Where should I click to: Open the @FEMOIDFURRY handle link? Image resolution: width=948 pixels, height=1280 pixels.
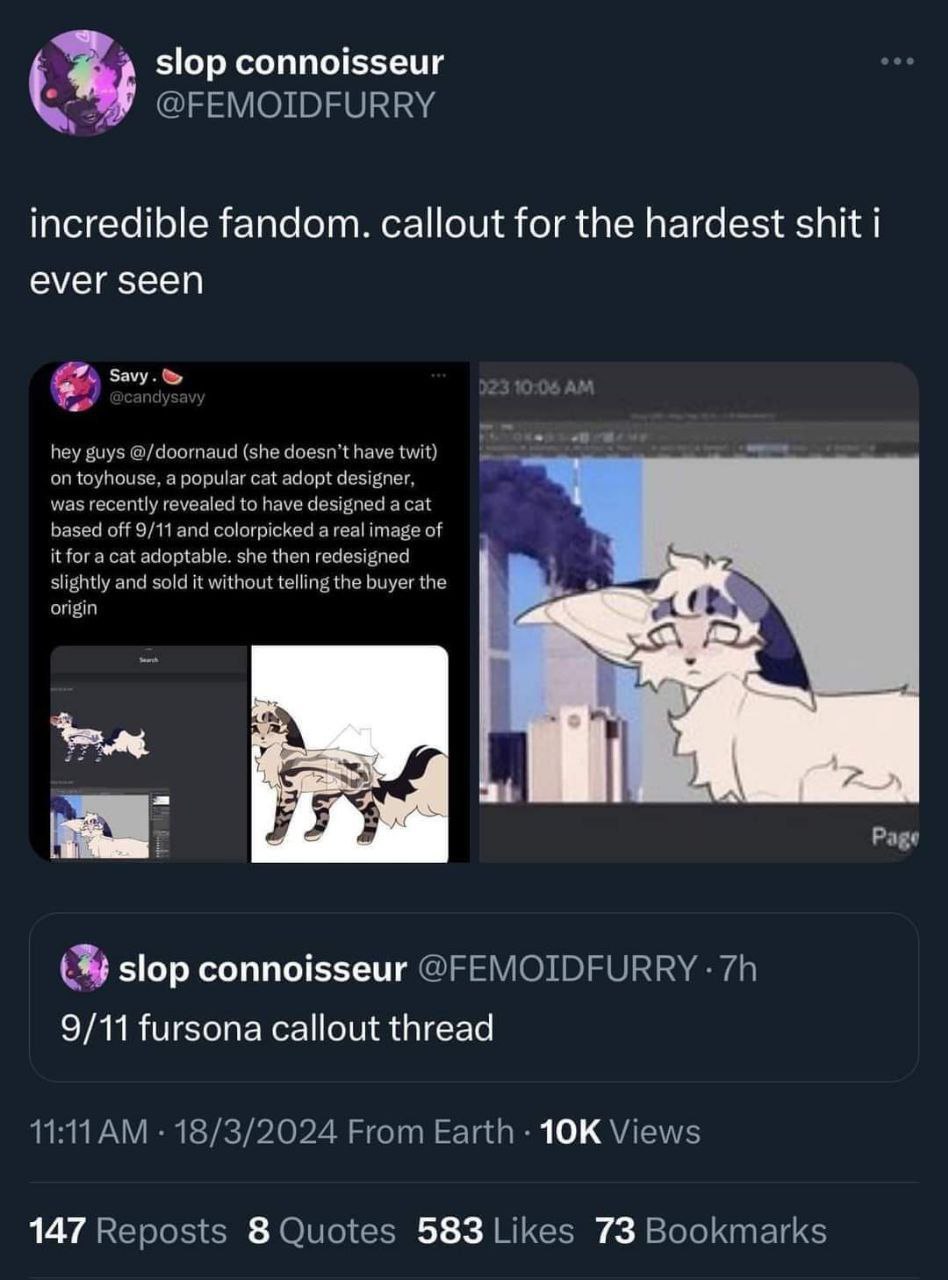click(295, 104)
